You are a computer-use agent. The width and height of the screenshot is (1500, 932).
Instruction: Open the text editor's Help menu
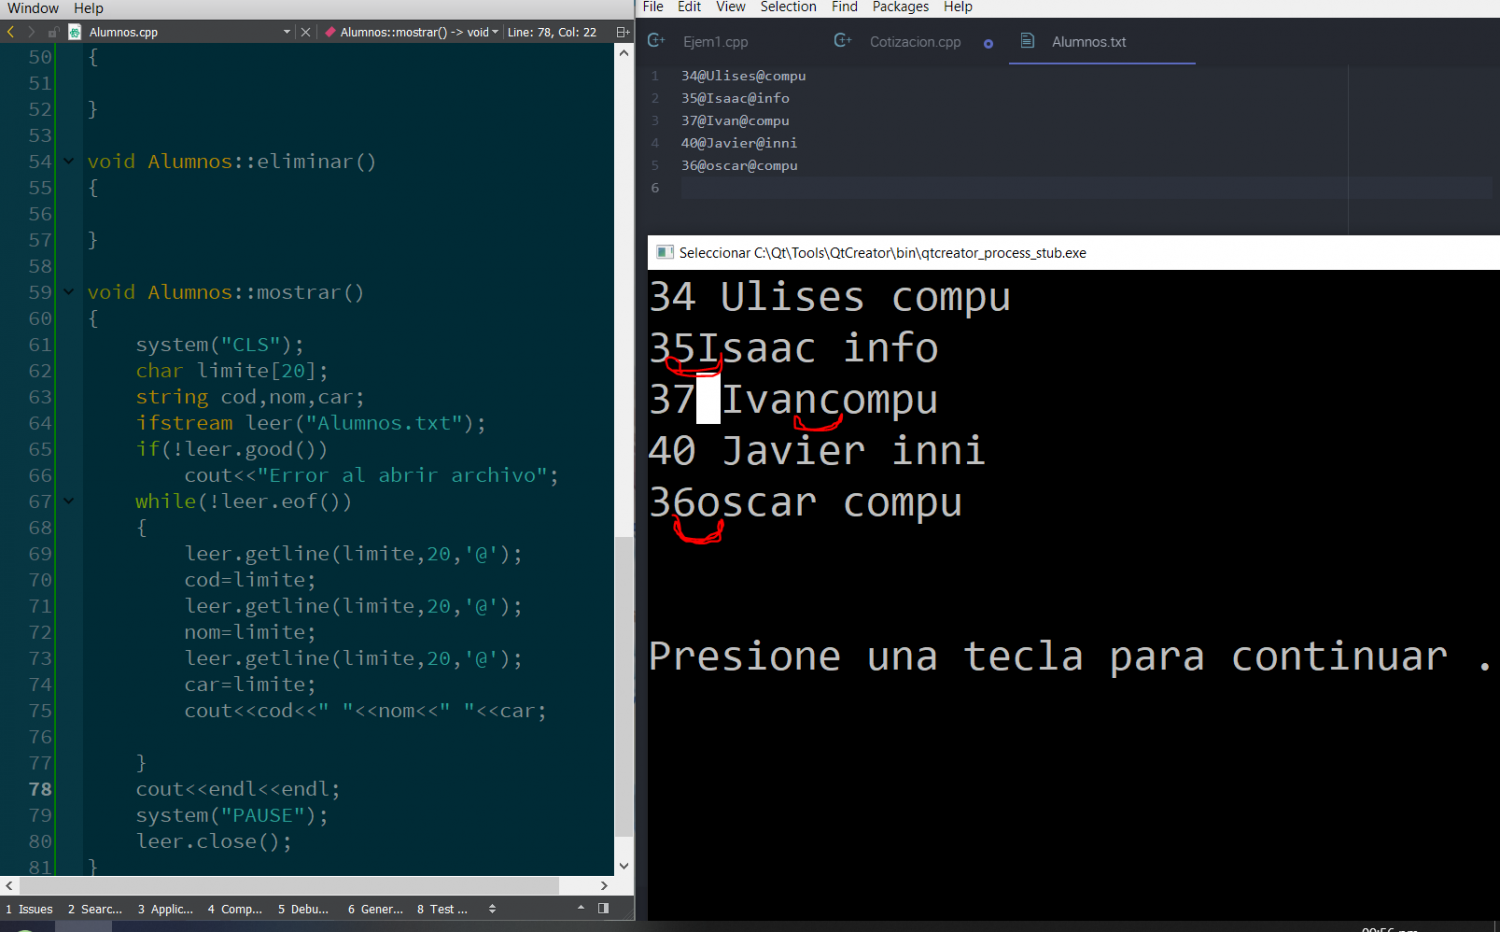click(958, 7)
